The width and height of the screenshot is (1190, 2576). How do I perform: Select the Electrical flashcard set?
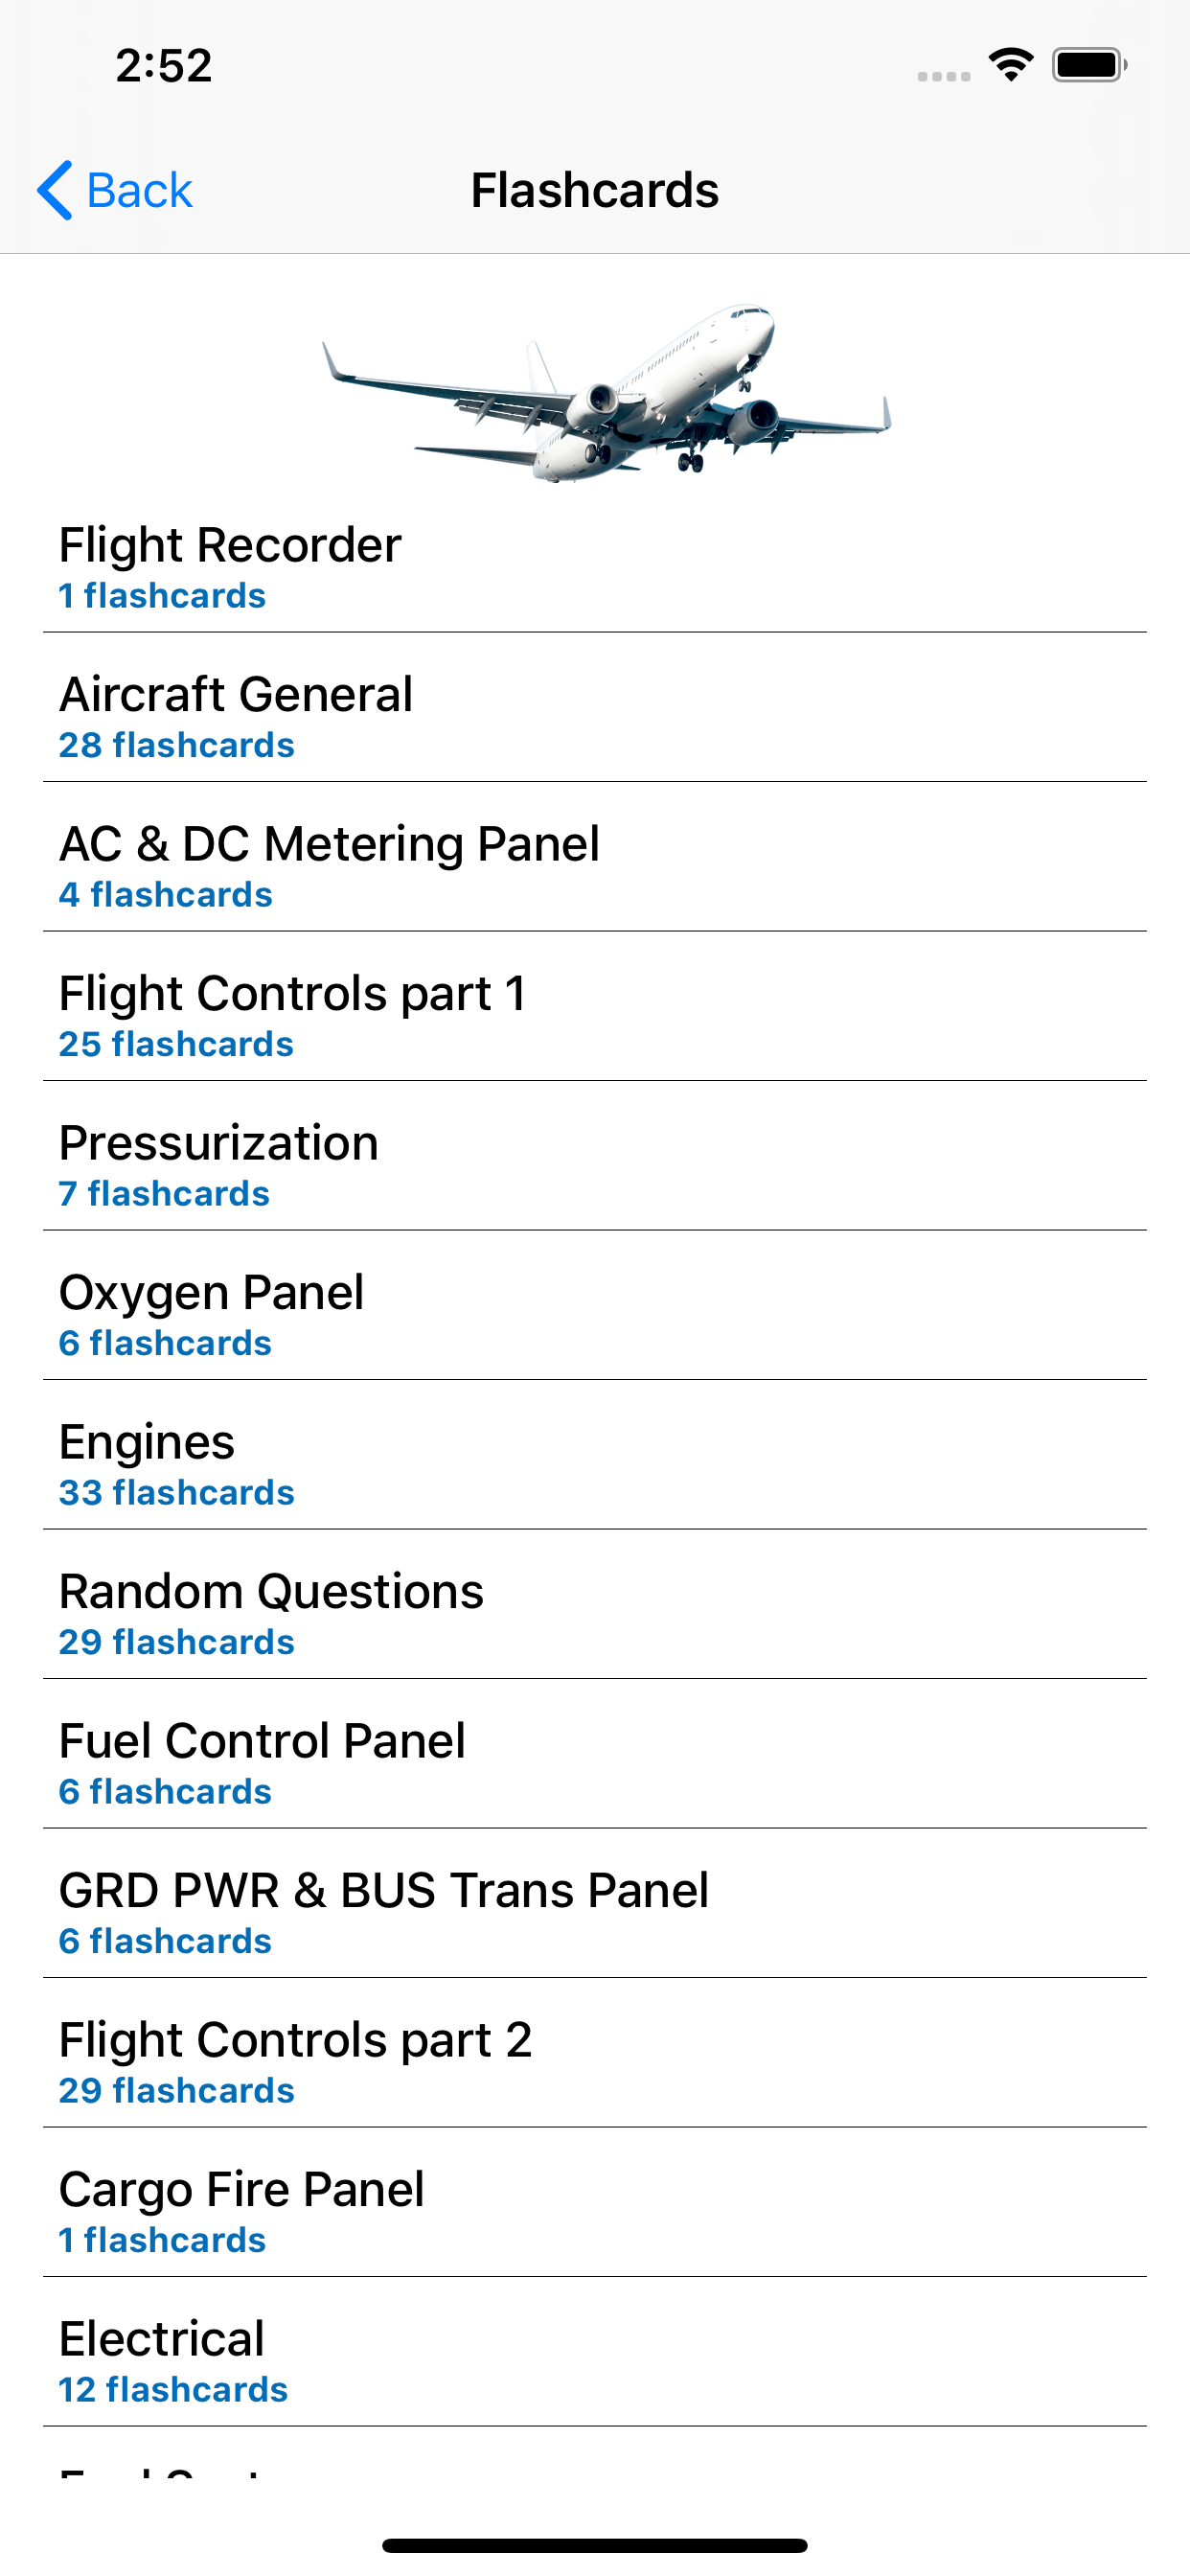click(x=594, y=2360)
